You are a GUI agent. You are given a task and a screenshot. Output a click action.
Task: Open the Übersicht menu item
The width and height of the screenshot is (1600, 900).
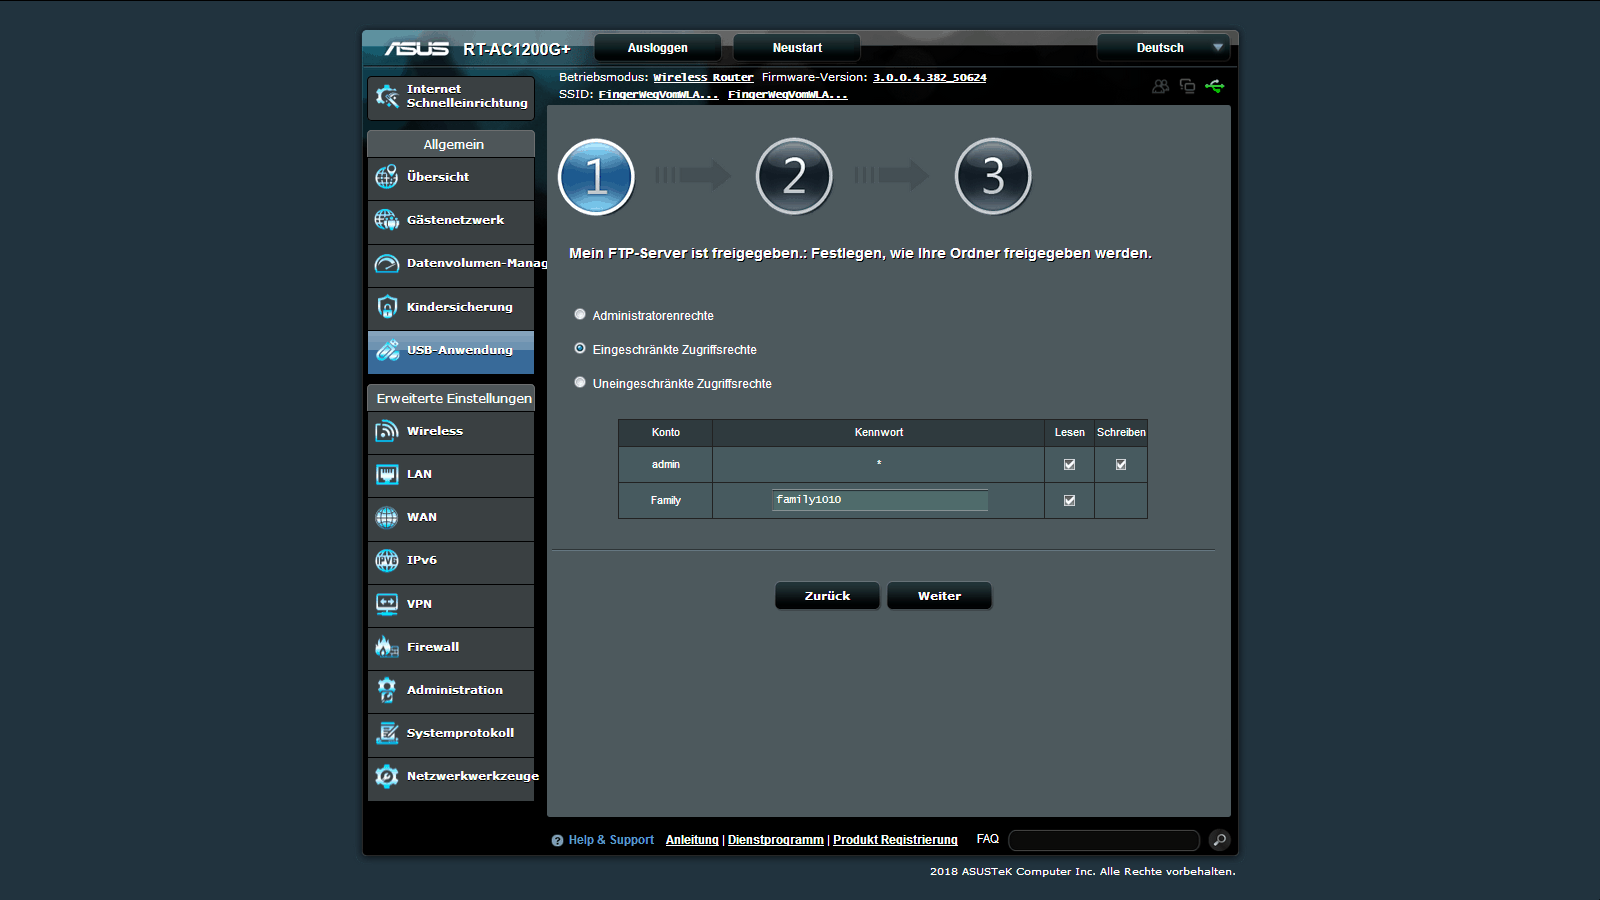click(451, 178)
